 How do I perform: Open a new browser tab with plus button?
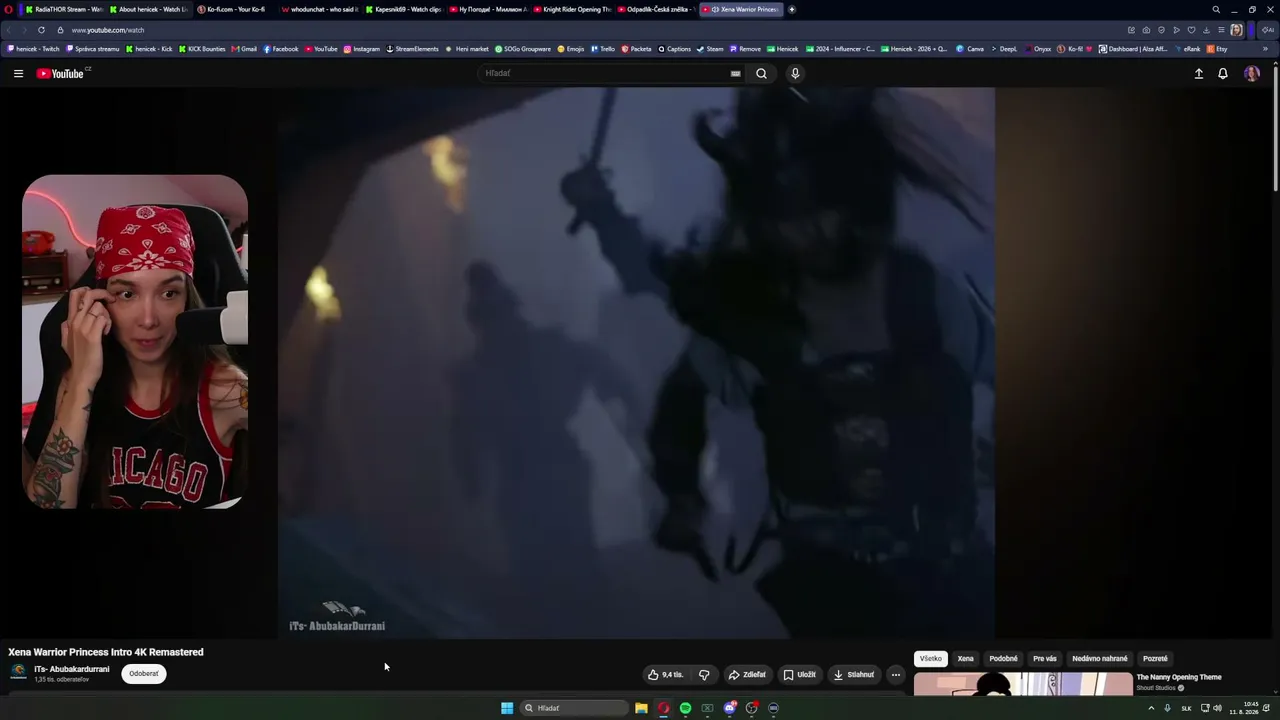click(792, 9)
